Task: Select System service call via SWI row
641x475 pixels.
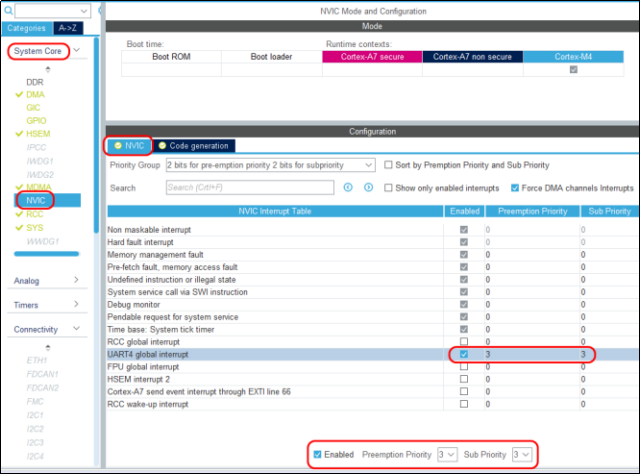Action: (x=373, y=292)
